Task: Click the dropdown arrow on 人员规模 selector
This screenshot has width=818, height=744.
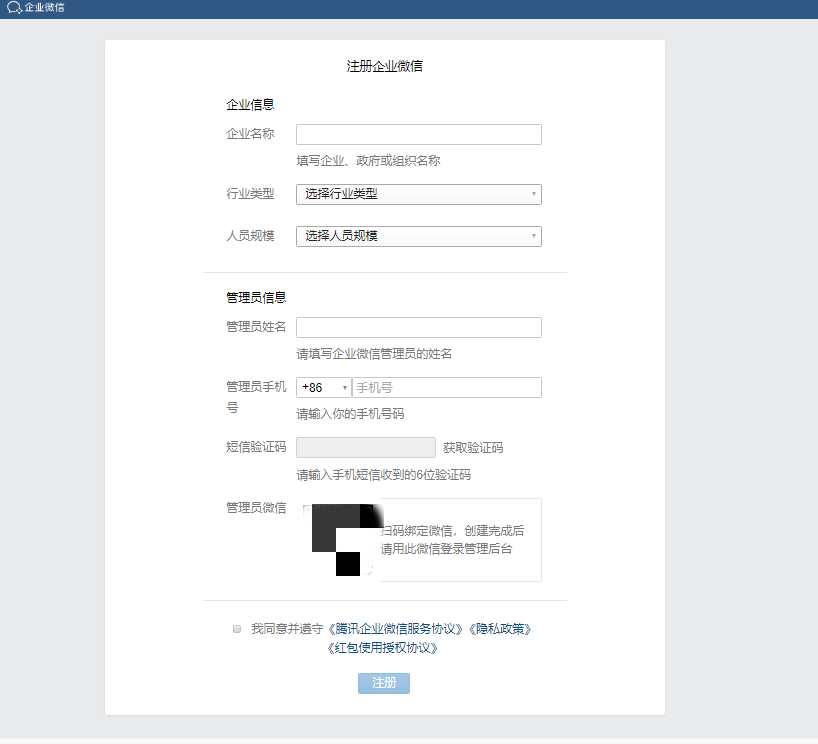Action: coord(532,236)
